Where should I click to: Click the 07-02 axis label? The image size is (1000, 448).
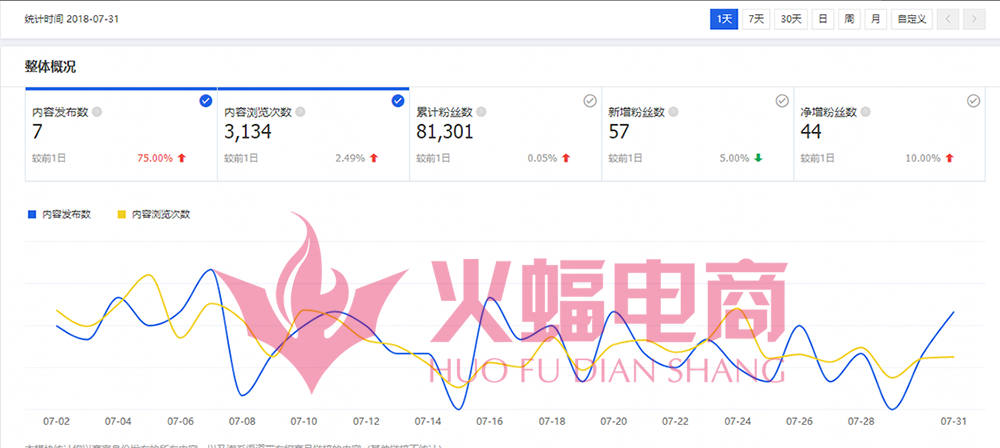click(x=55, y=422)
